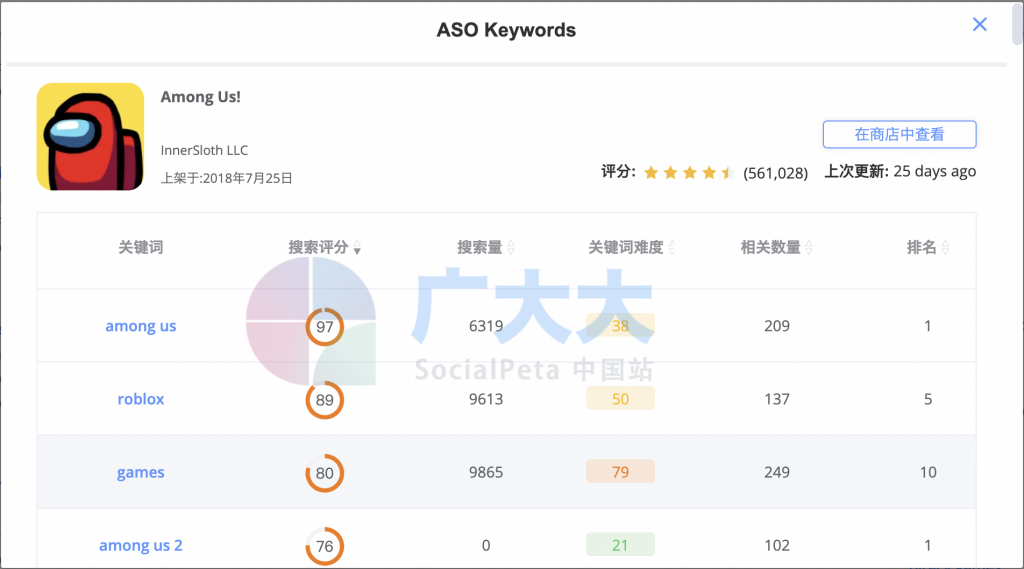This screenshot has width=1024, height=569.
Task: Open the 'among us 2' keyword link
Action: click(x=141, y=545)
